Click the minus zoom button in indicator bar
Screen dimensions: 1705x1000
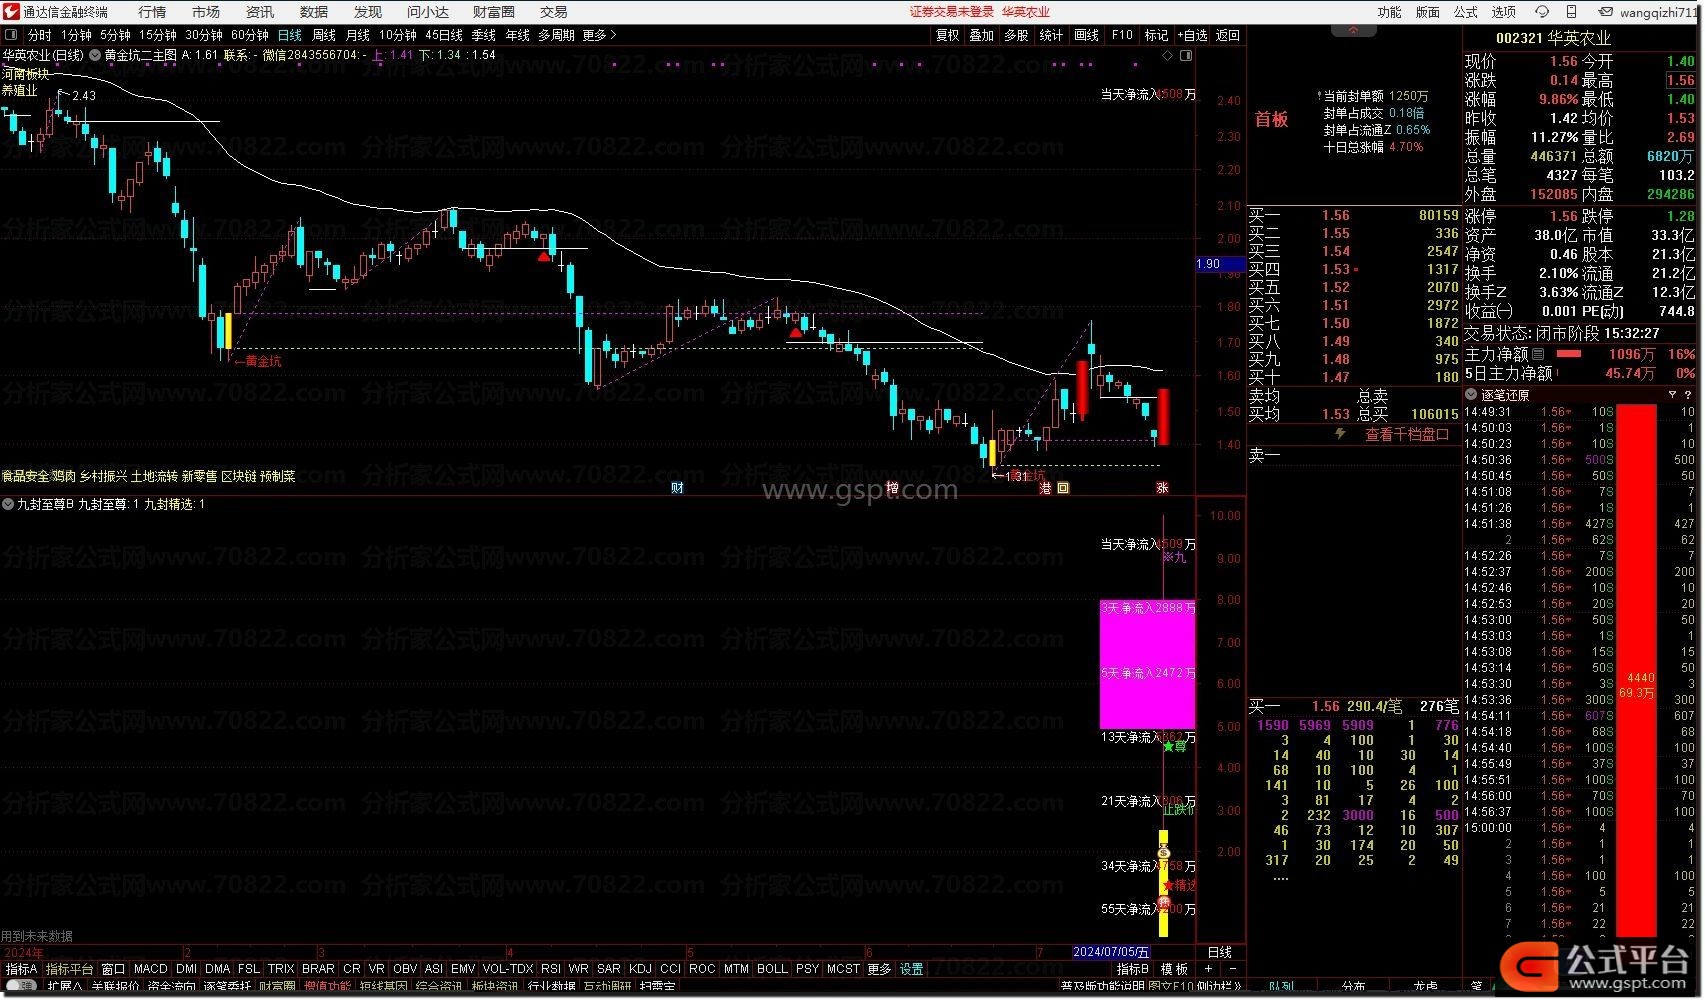pos(1233,969)
